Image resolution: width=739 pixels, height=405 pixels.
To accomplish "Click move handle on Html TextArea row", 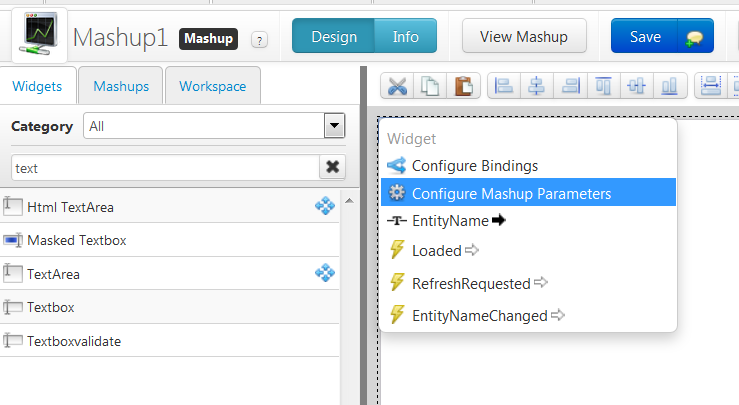I will click(x=325, y=206).
